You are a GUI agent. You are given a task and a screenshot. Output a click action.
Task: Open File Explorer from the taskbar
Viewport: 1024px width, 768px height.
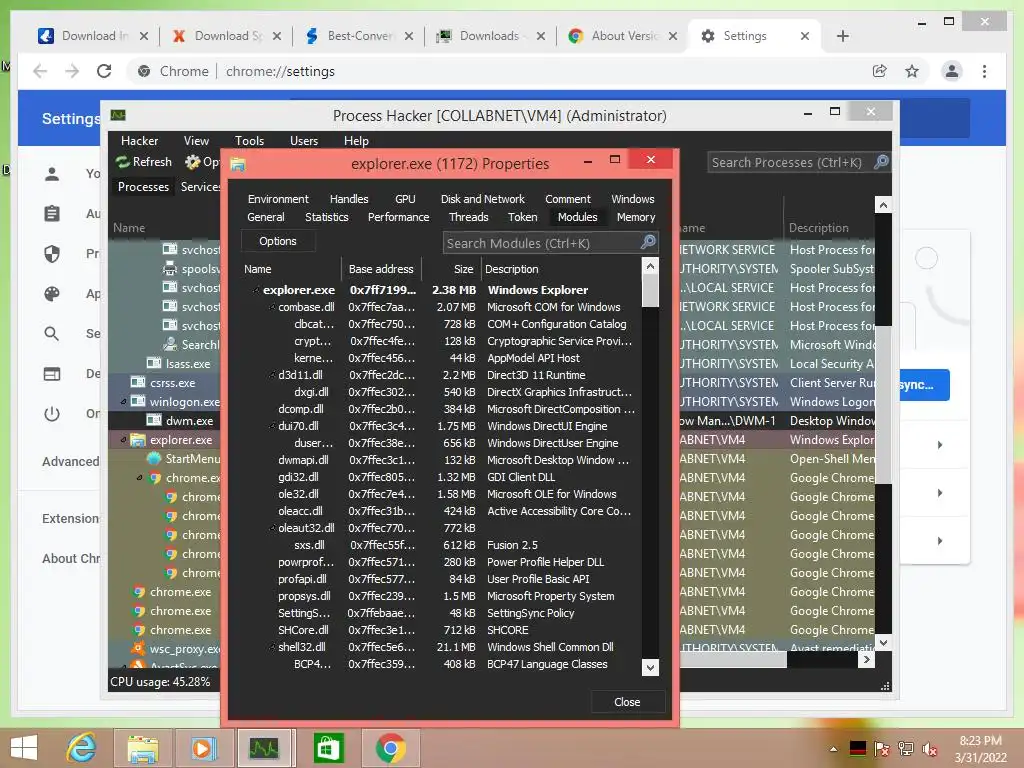pos(142,748)
